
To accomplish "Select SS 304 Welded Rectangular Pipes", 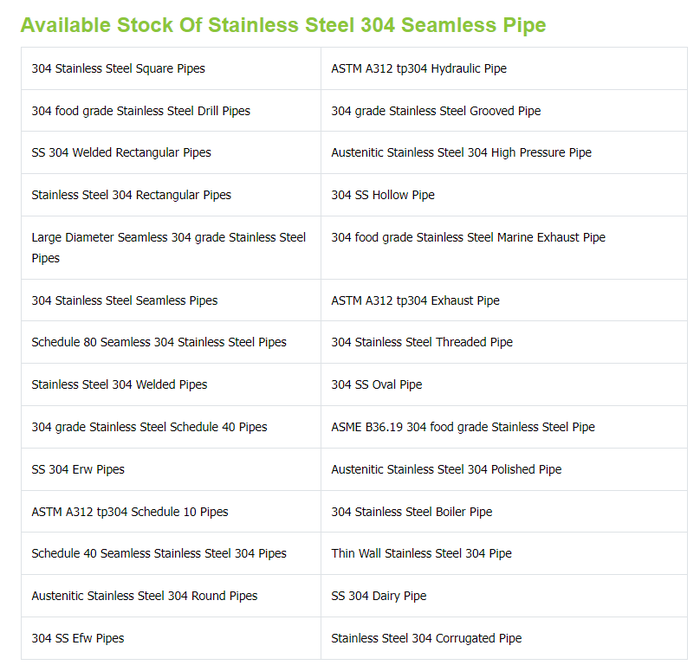I will pos(121,153).
